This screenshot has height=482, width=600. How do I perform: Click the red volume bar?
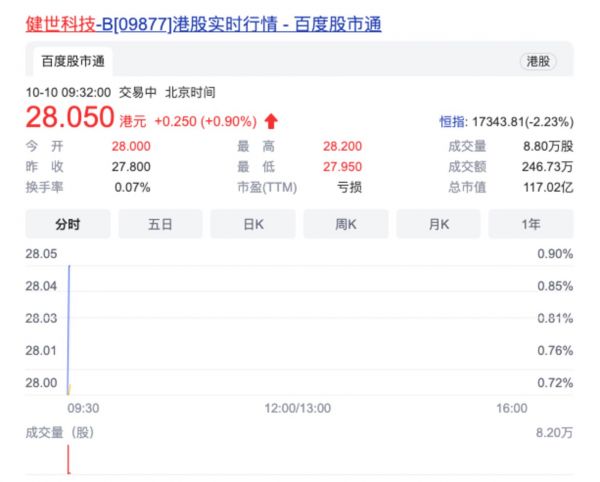(x=67, y=459)
